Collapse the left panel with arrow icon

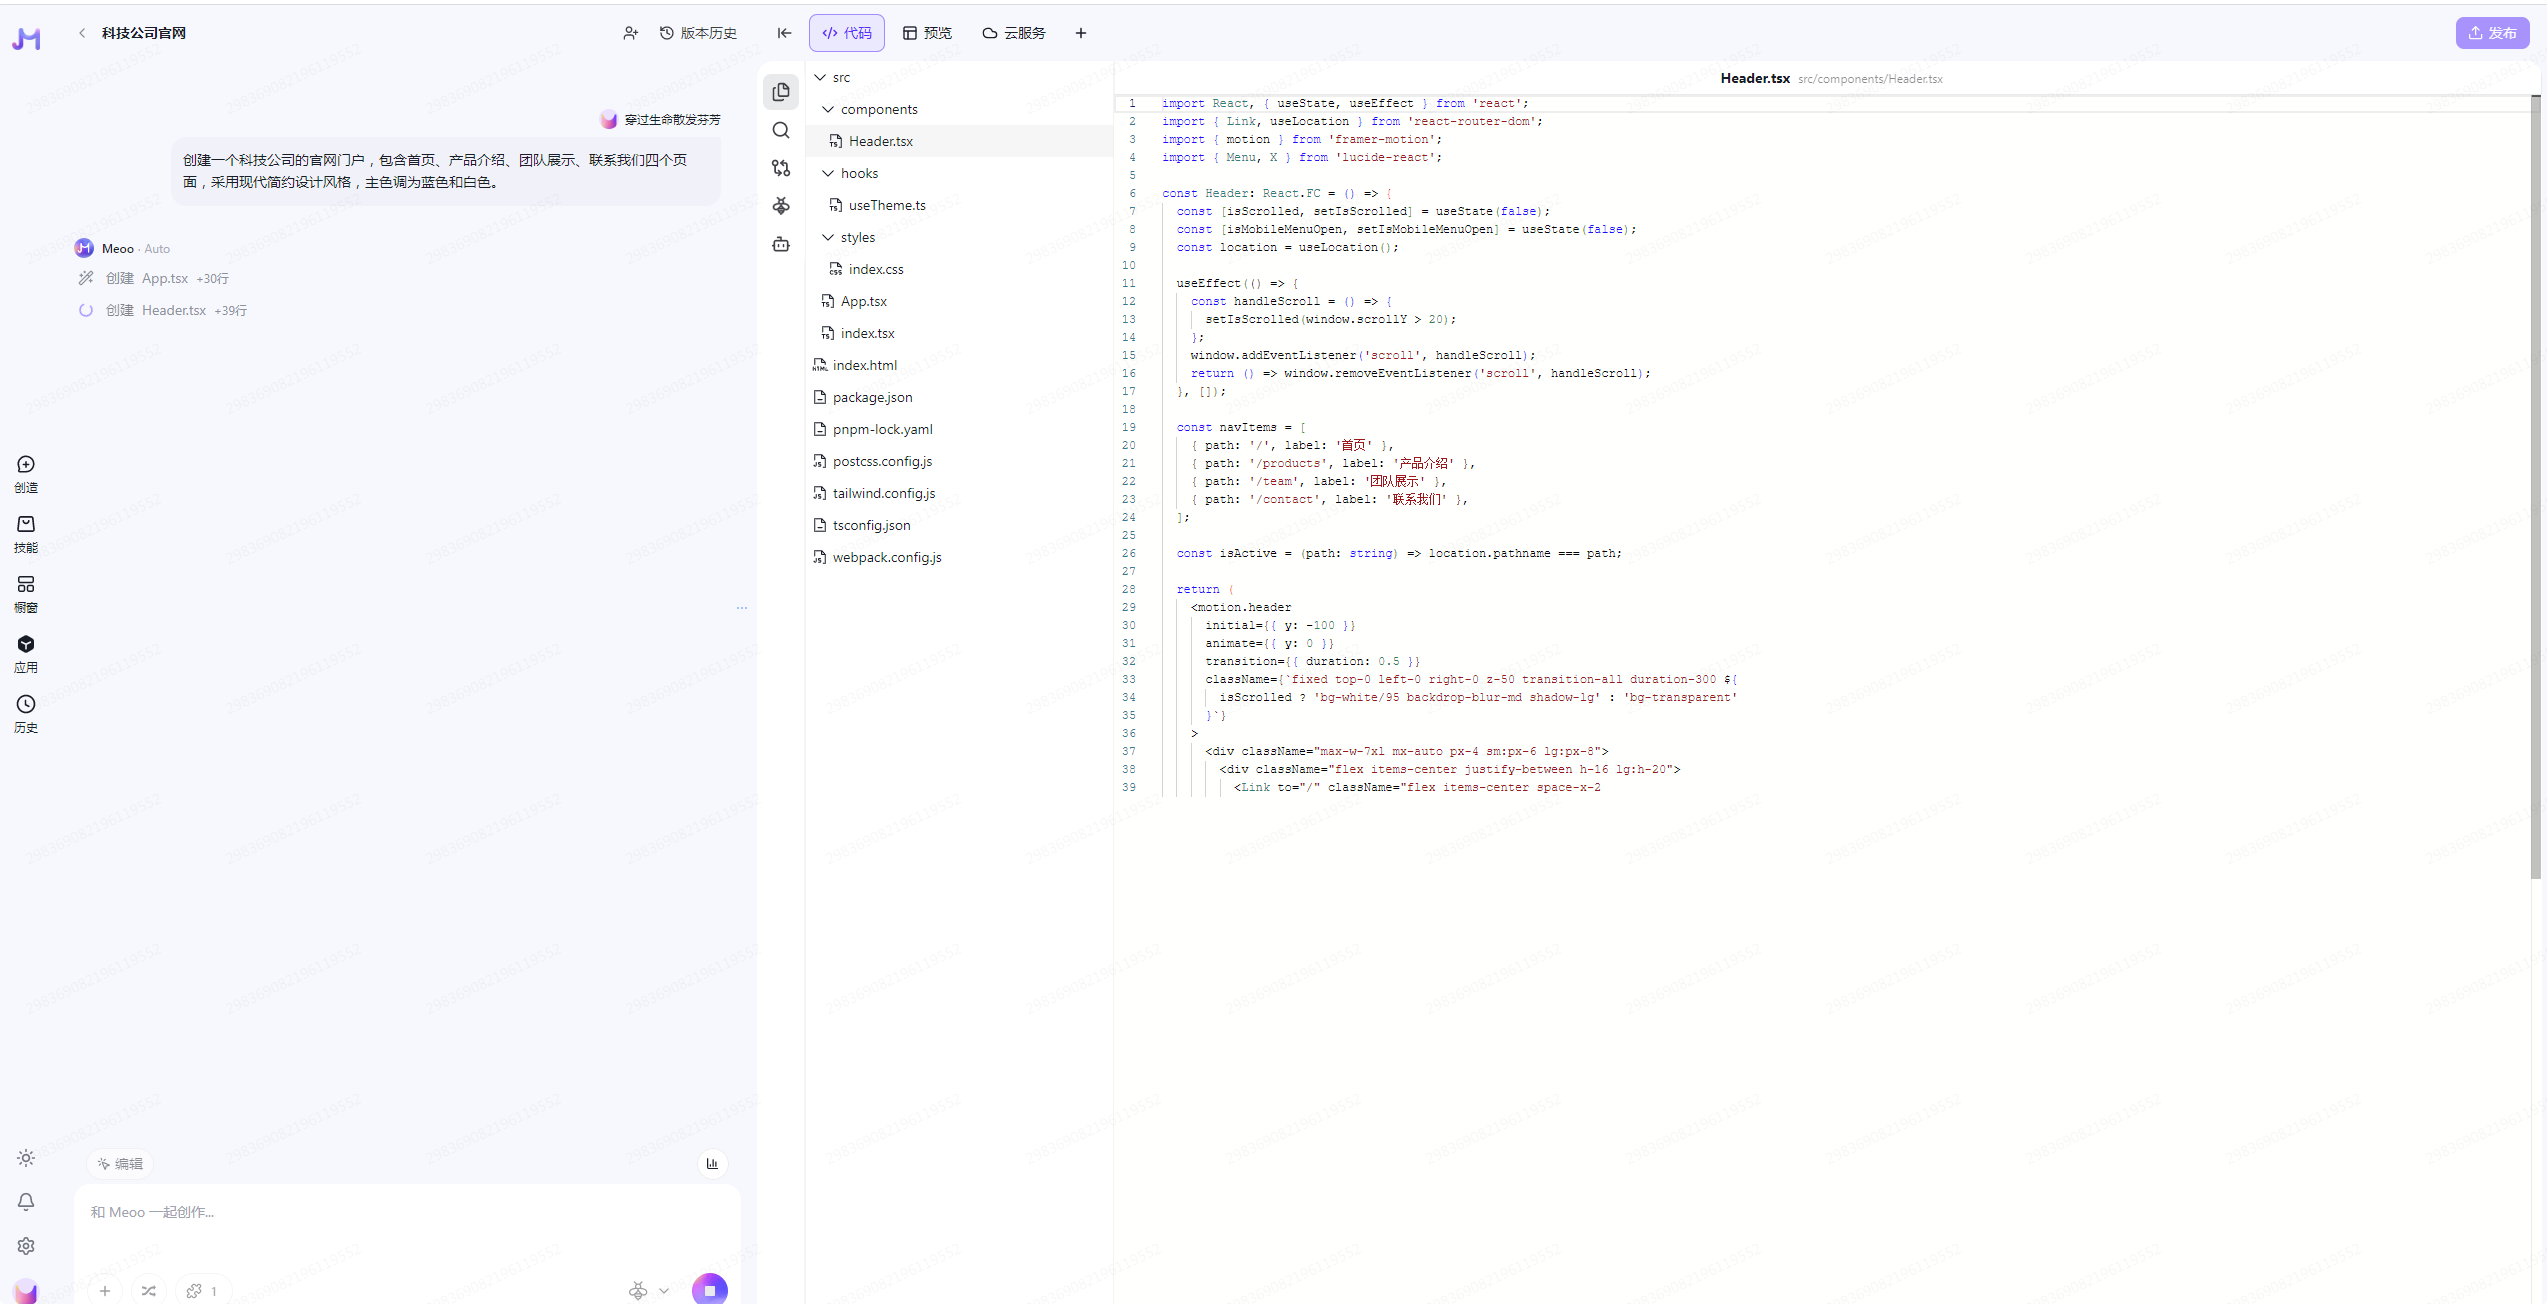point(784,33)
